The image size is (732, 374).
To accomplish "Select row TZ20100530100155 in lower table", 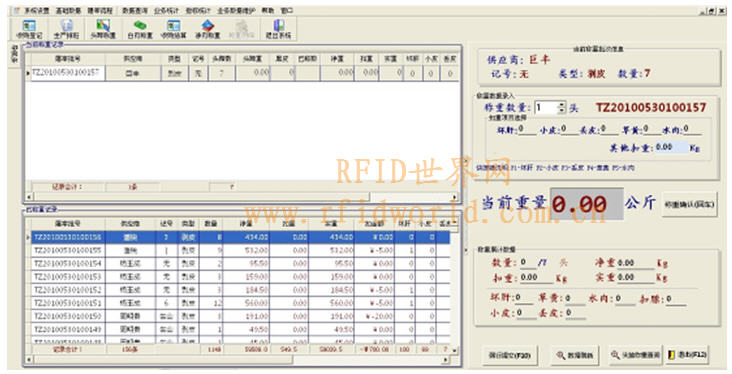I will click(x=240, y=250).
